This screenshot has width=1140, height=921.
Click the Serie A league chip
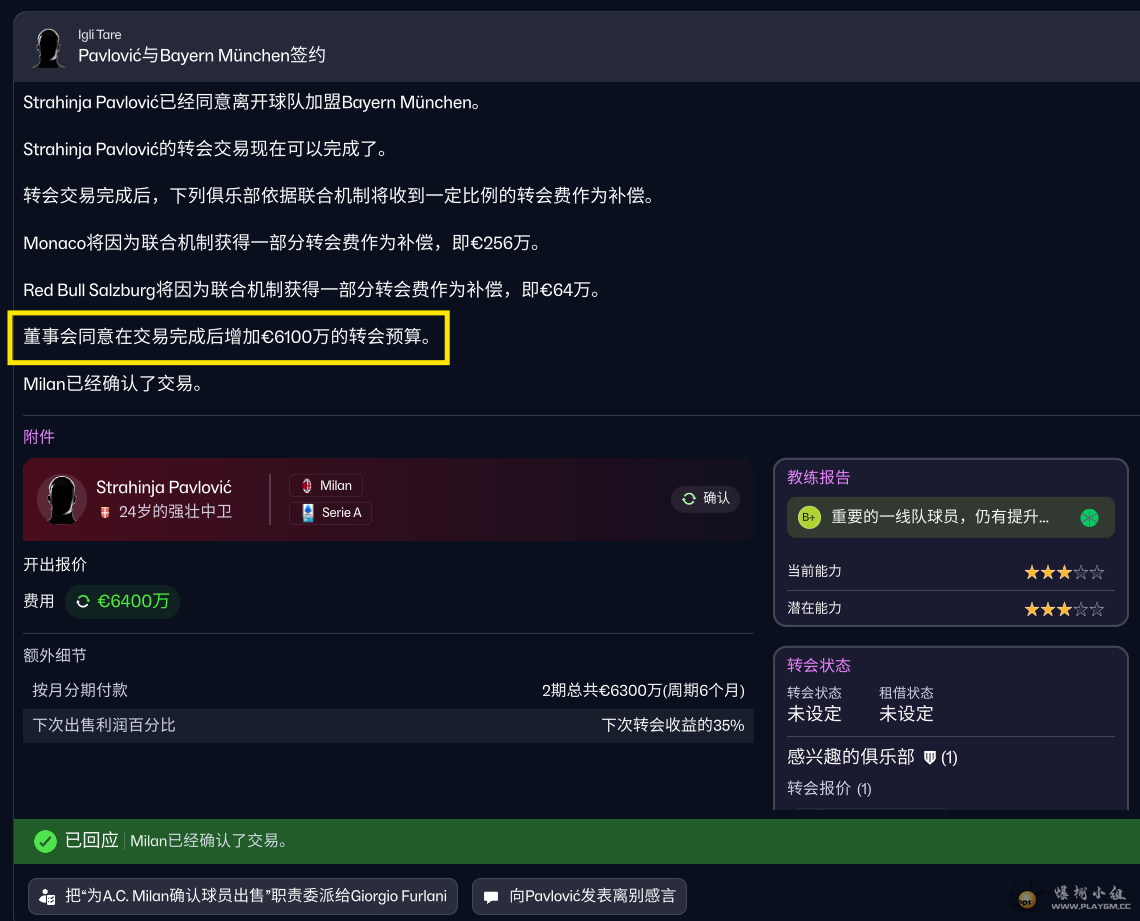click(331, 512)
